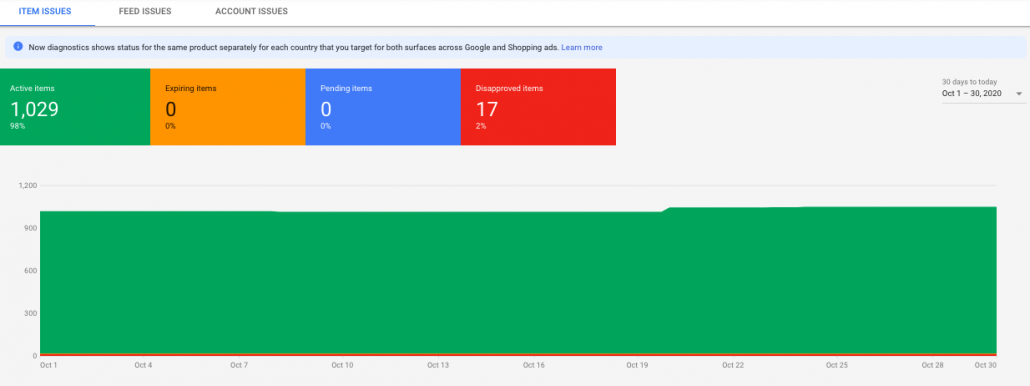
Task: Click the red disapproved line in chart
Action: [518, 354]
